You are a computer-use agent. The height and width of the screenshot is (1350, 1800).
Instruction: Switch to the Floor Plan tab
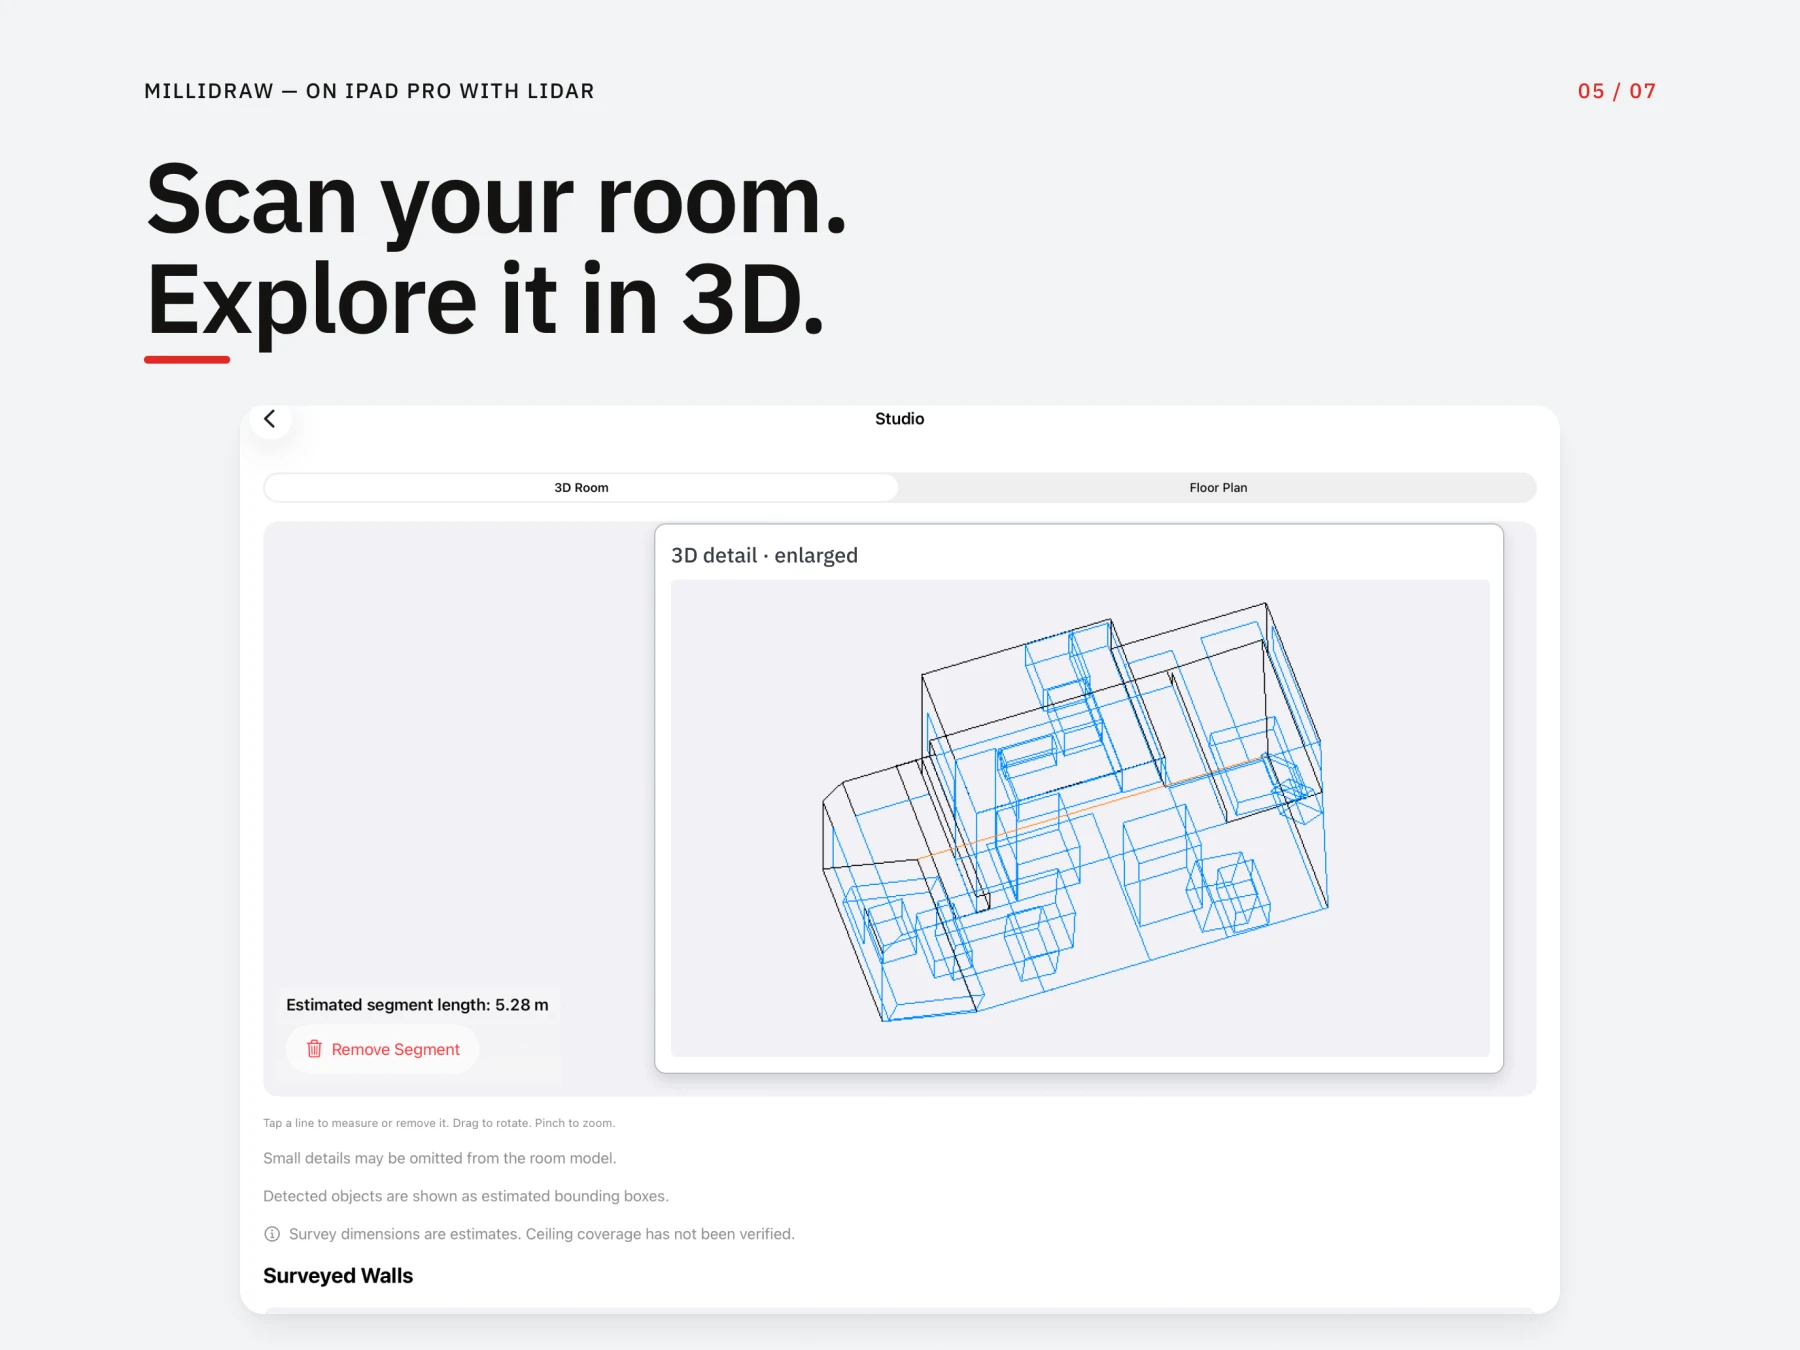point(1218,488)
